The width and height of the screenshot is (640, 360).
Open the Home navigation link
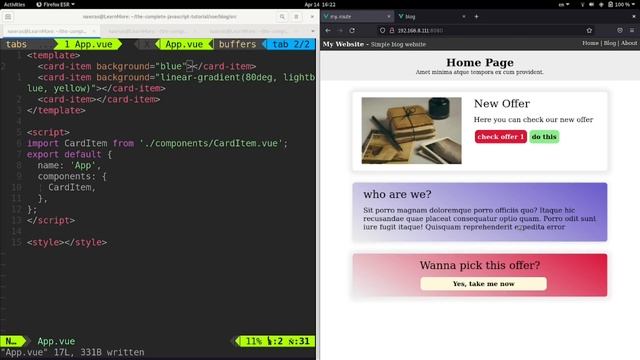(x=590, y=43)
